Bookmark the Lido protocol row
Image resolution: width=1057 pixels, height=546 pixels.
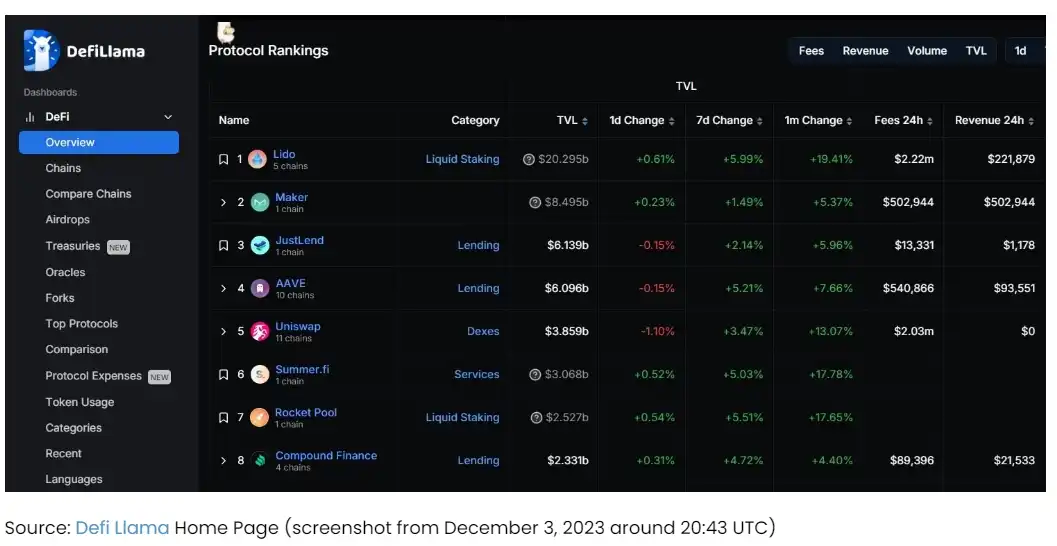click(224, 160)
